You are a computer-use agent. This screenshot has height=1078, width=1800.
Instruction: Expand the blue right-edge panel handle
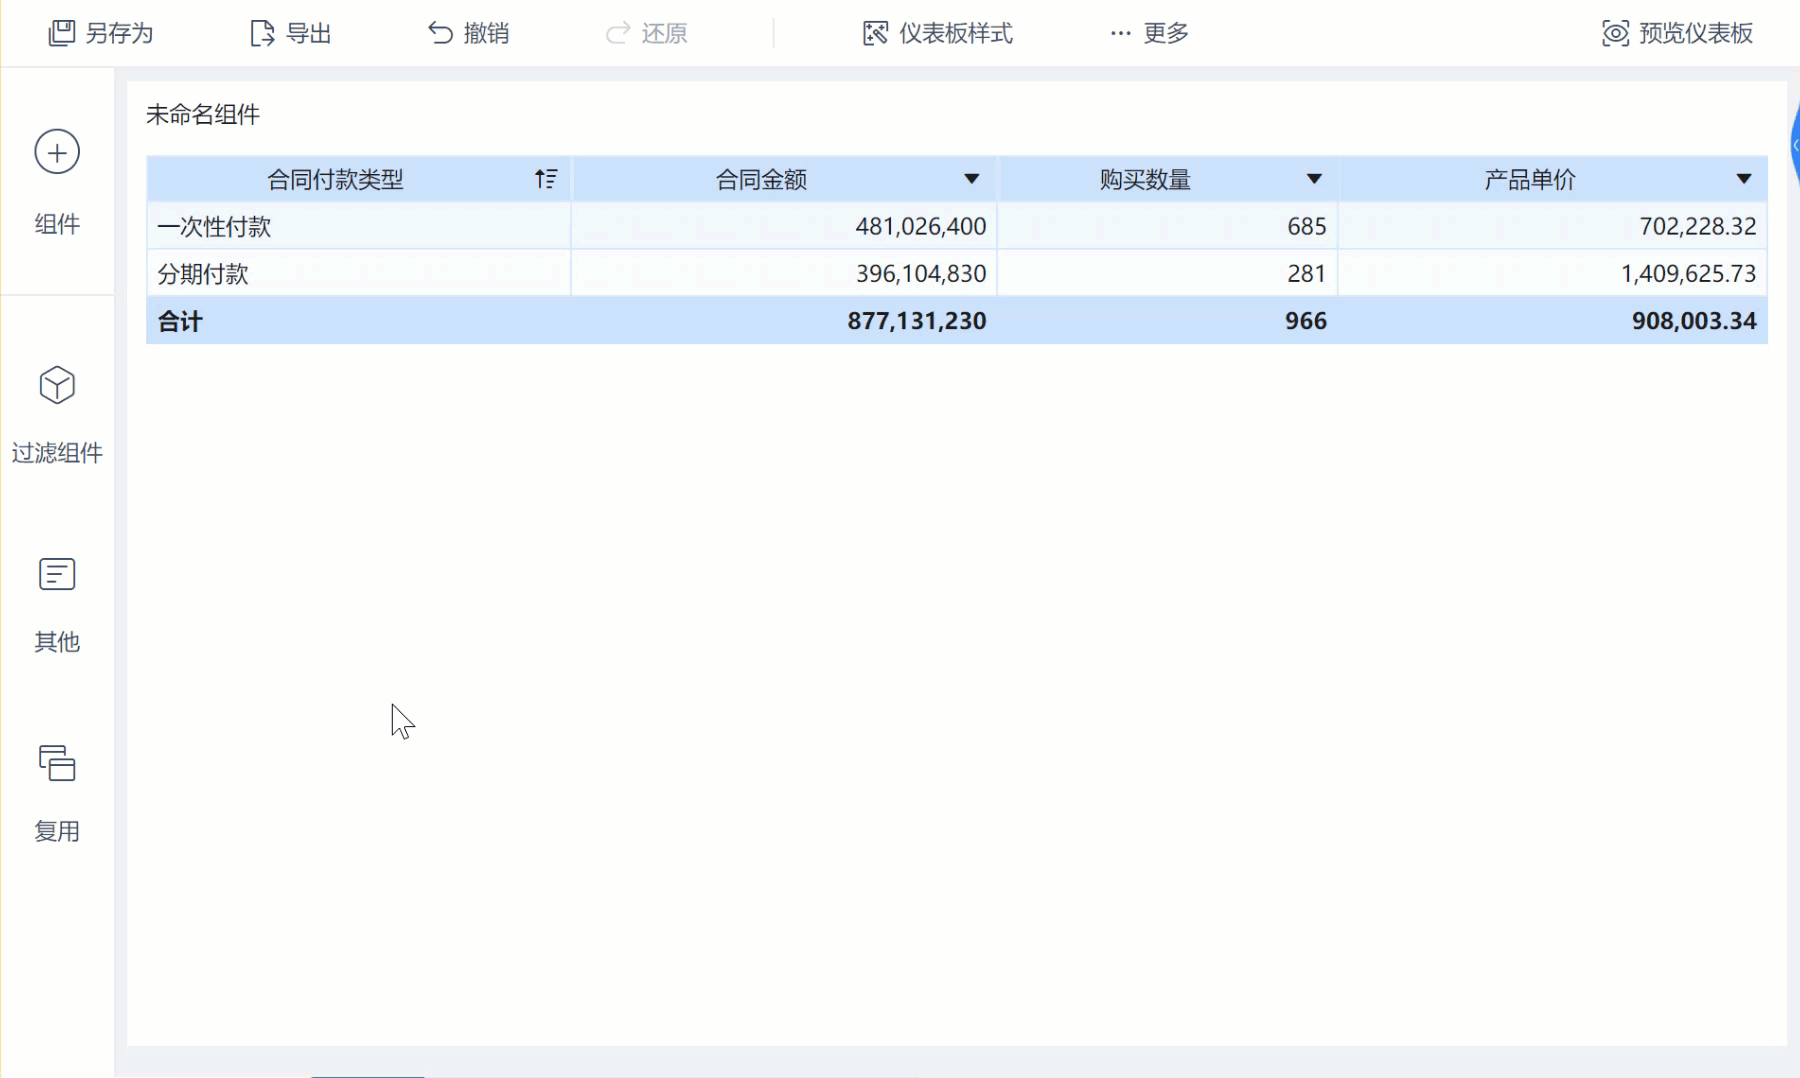click(x=1794, y=145)
